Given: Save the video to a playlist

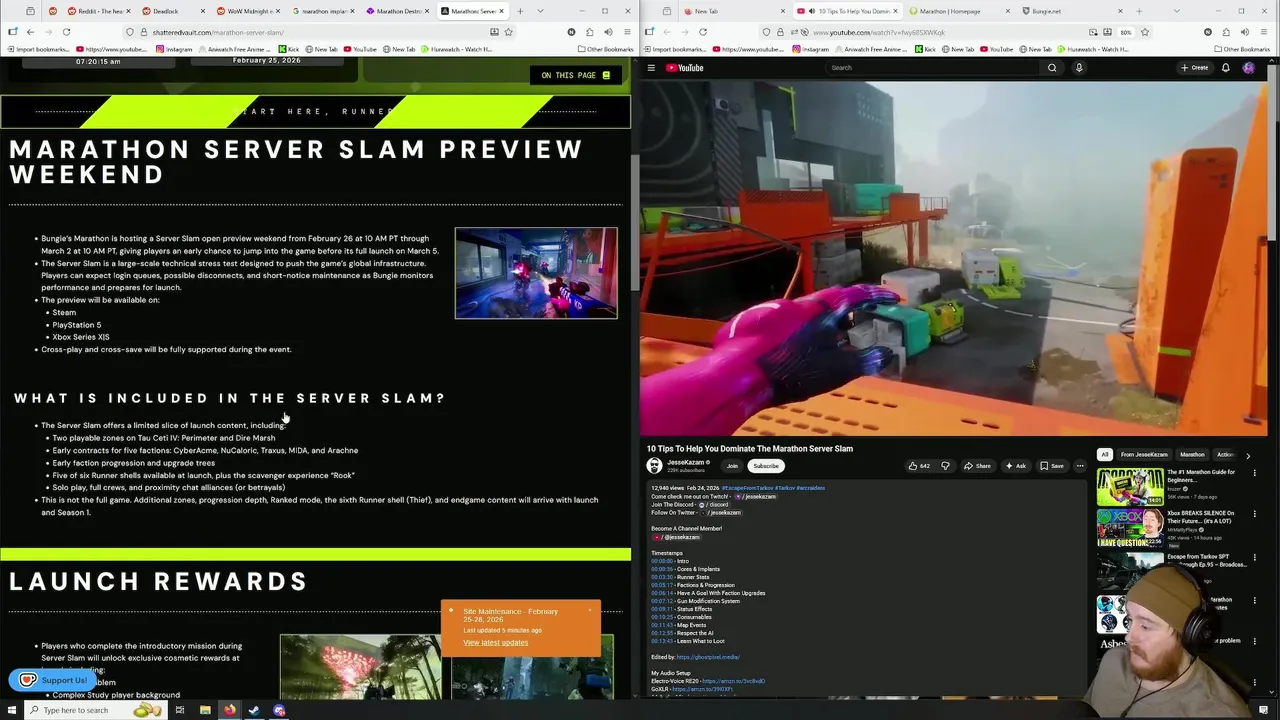Looking at the screenshot, I should (x=1052, y=466).
